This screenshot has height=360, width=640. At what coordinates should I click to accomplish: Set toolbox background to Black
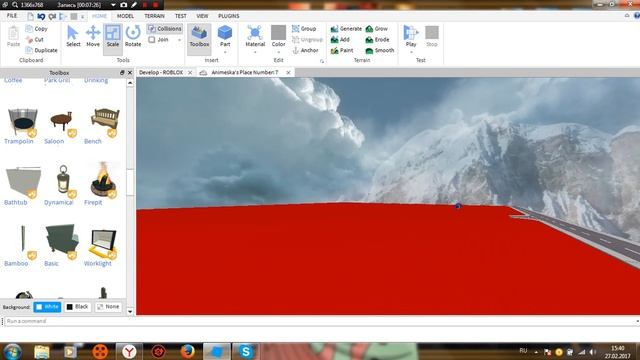point(78,307)
